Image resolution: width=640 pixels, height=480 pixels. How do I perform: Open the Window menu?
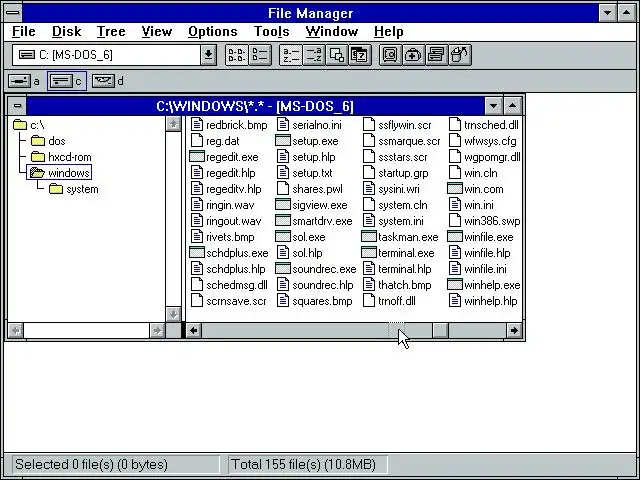pos(332,31)
